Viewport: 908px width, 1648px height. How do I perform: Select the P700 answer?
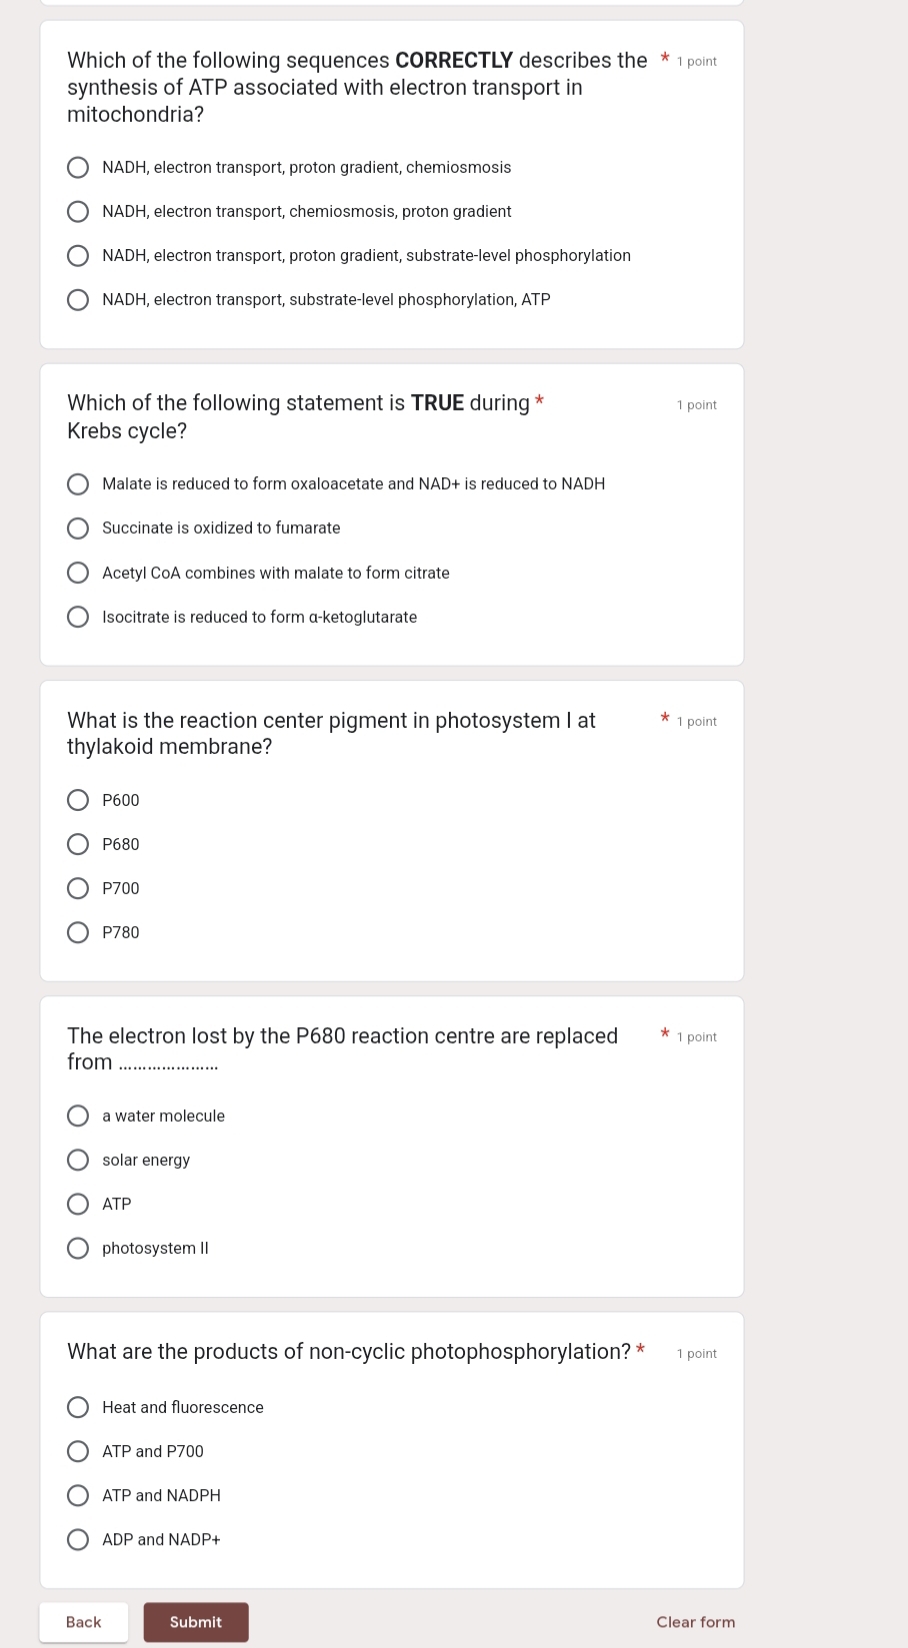tap(78, 888)
